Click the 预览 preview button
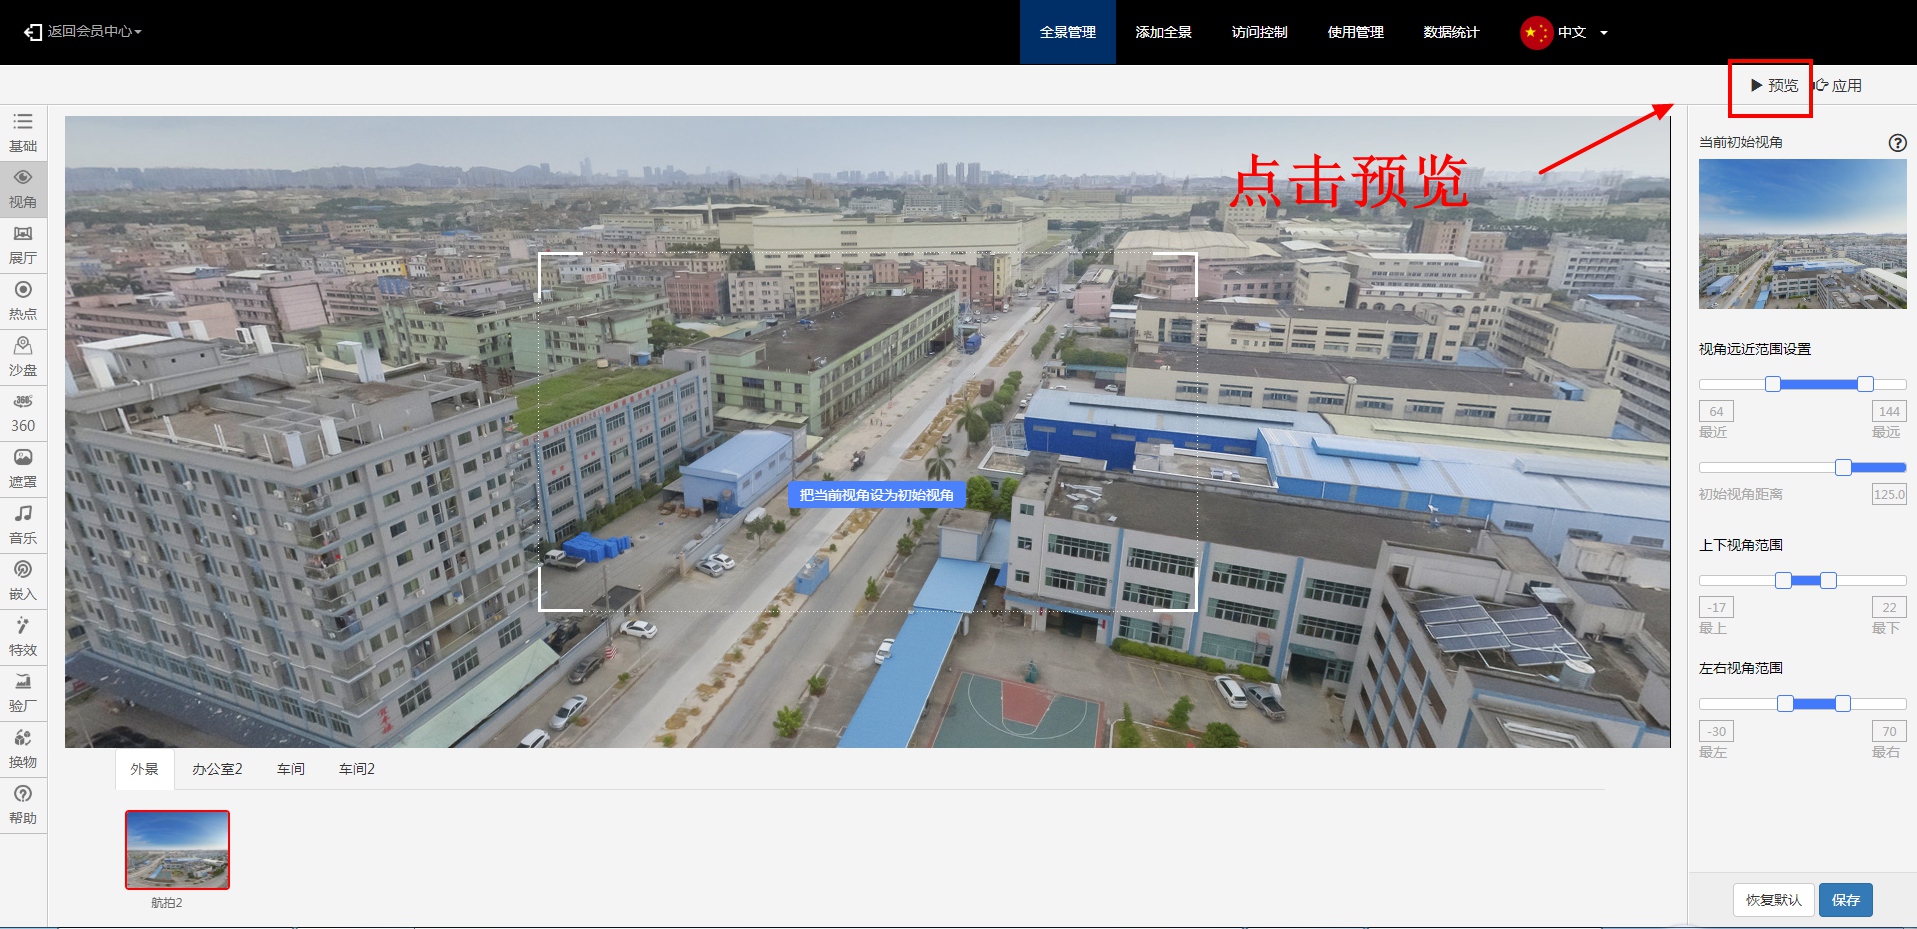This screenshot has width=1917, height=929. click(x=1774, y=86)
